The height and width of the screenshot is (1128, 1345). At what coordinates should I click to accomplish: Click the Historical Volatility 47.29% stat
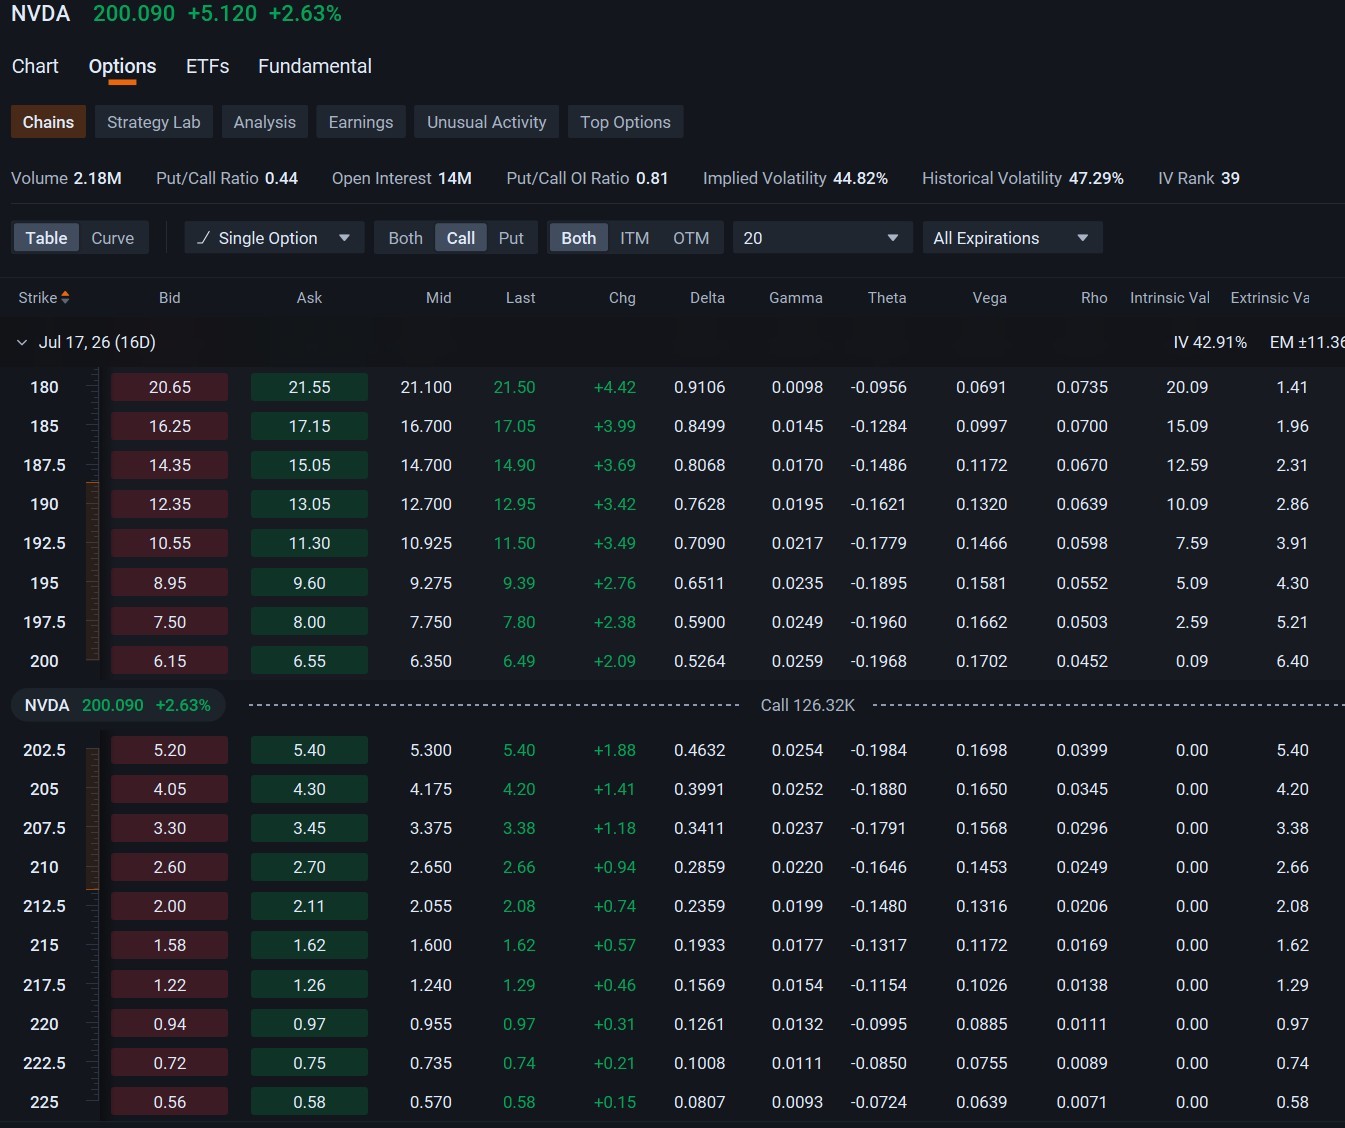tap(1023, 178)
